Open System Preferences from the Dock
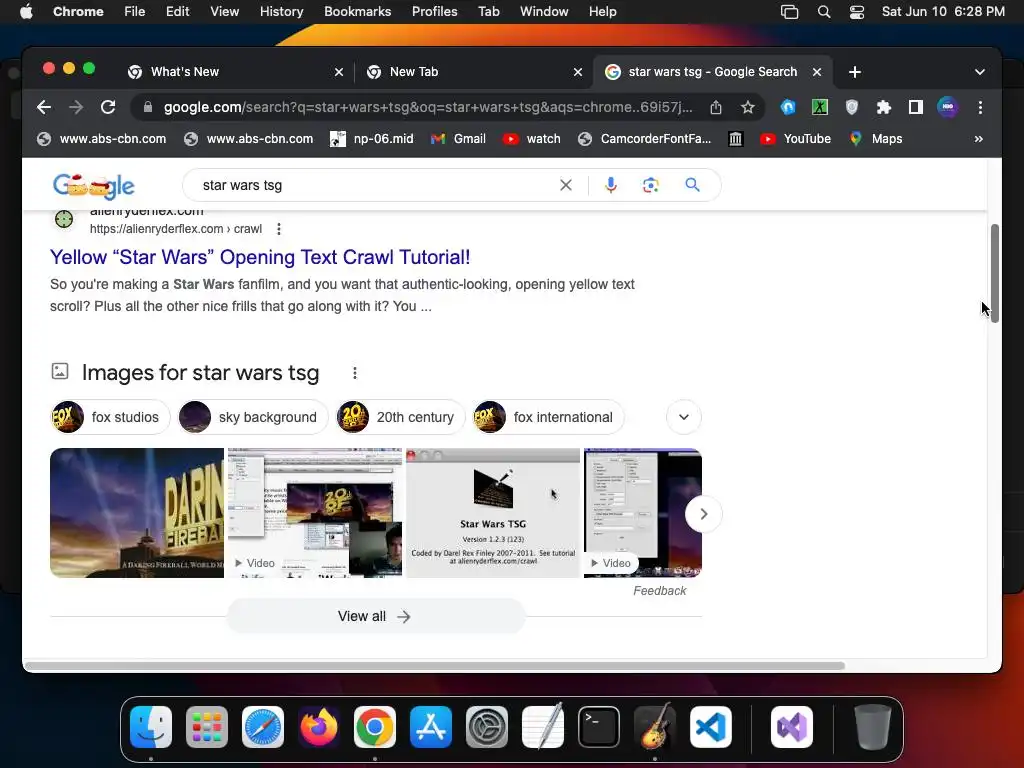This screenshot has width=1024, height=768. click(x=487, y=727)
